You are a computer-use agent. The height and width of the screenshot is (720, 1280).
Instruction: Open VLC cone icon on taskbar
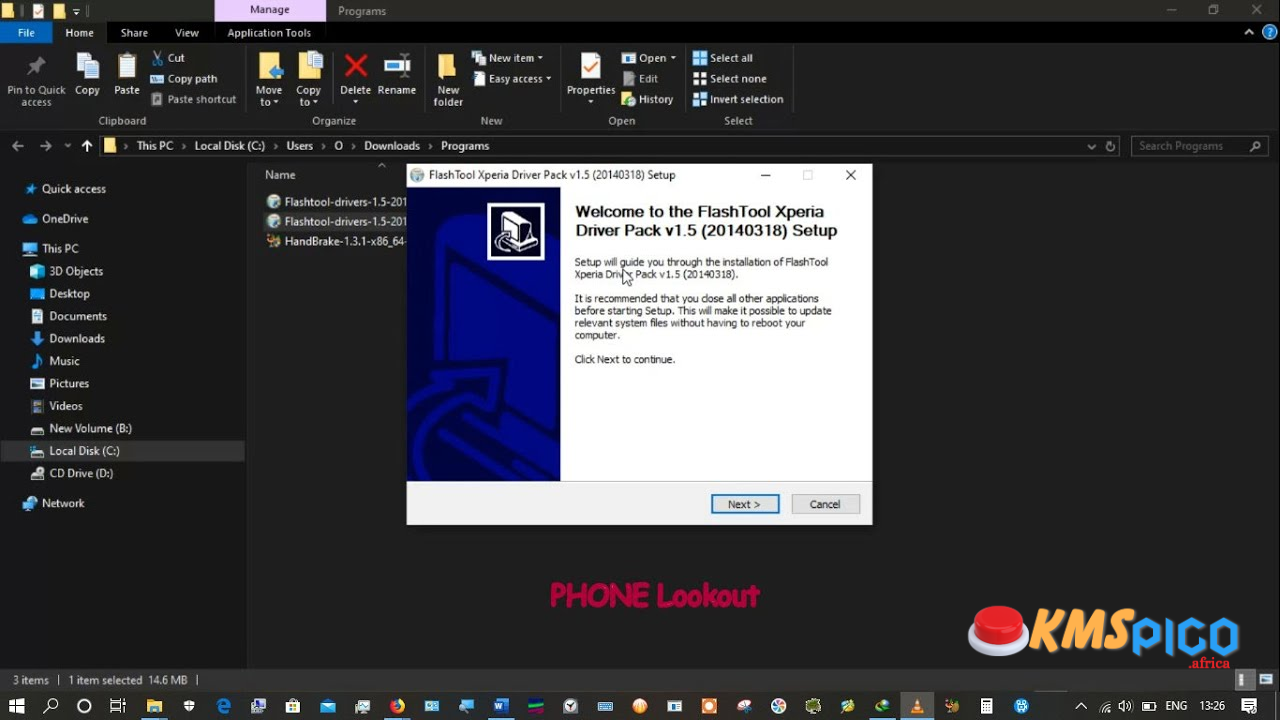pos(917,706)
